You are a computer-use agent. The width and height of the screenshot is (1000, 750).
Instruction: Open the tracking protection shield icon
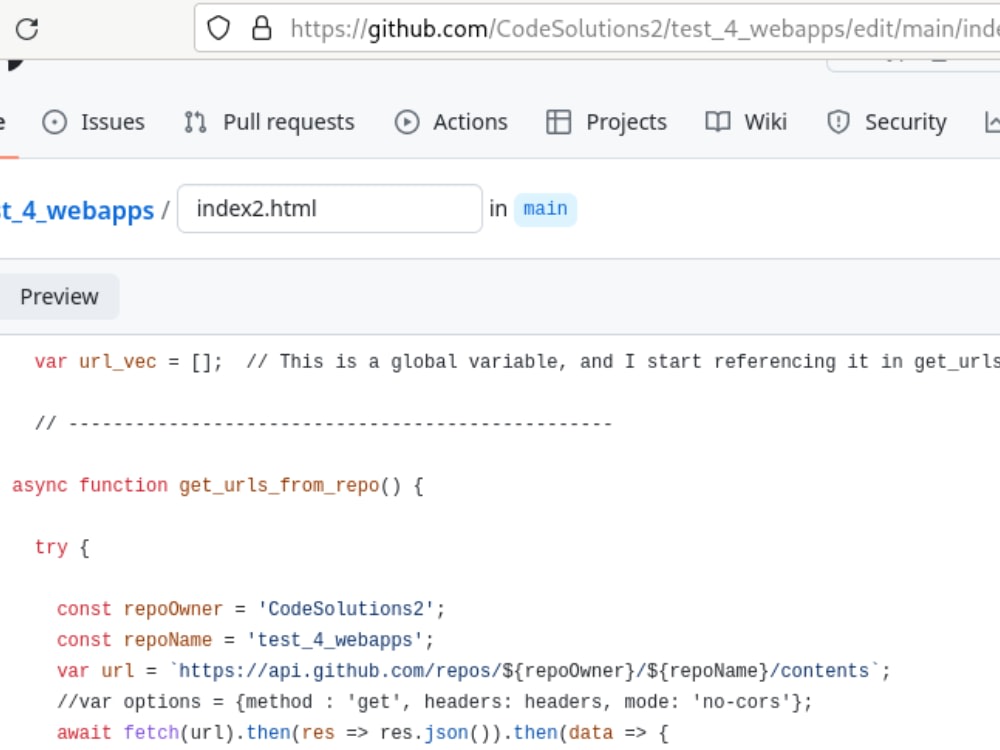tap(218, 28)
